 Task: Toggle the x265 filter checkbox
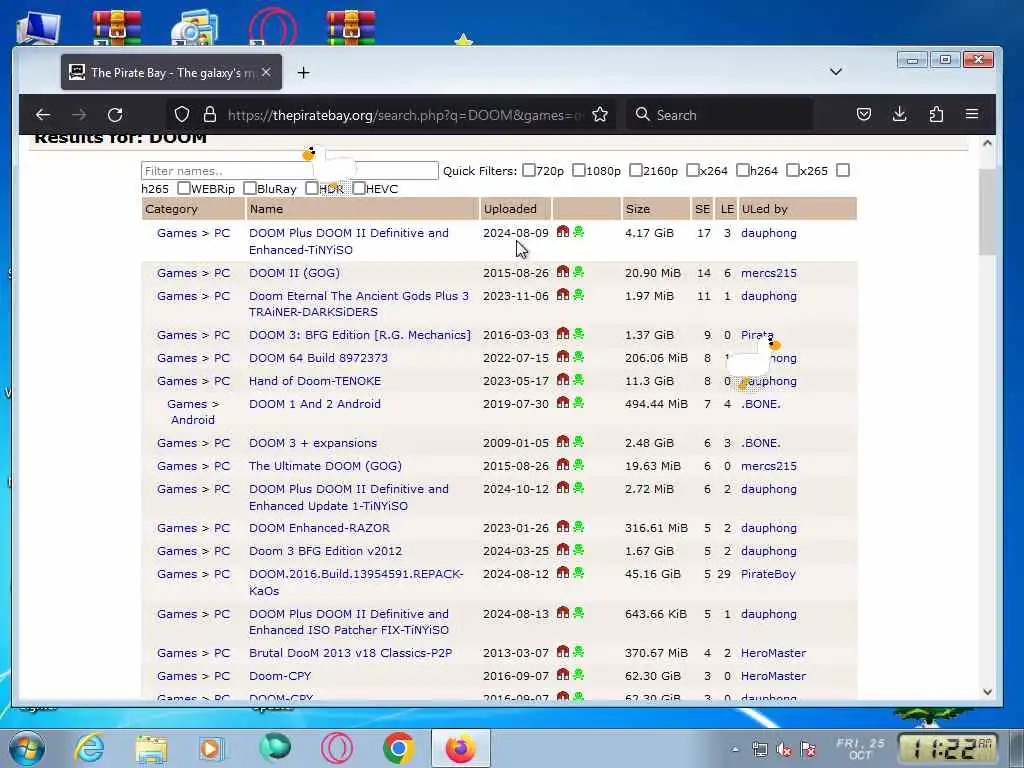tap(793, 170)
